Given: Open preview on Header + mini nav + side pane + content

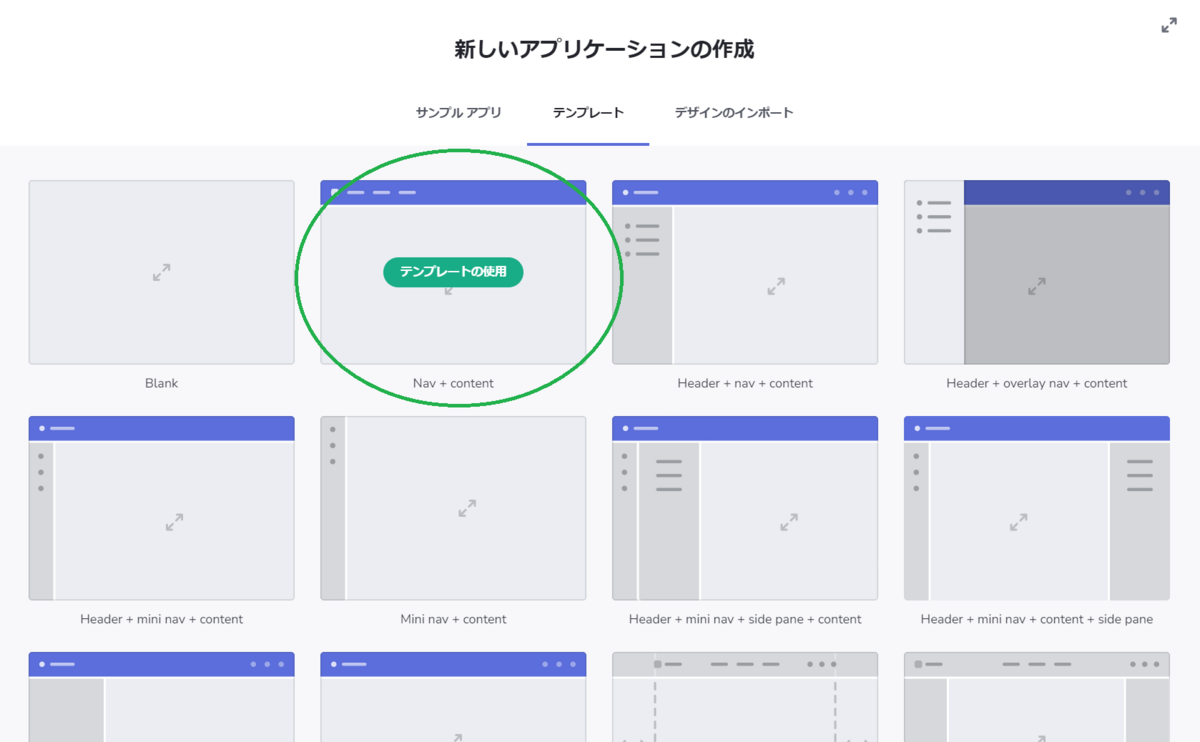Looking at the screenshot, I should 789,522.
